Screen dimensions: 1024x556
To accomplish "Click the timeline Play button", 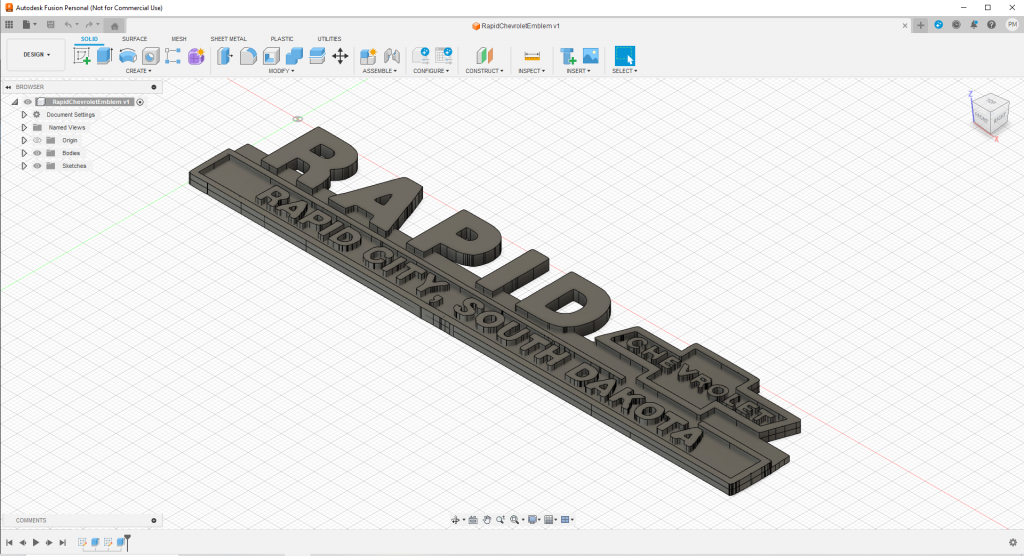I will pos(36,542).
